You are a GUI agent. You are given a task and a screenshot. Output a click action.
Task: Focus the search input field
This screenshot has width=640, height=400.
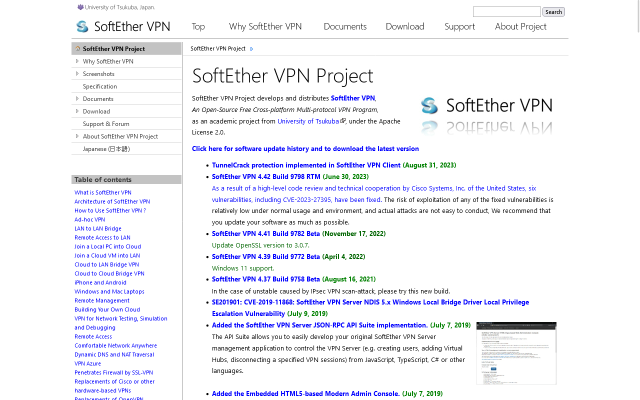507,11
